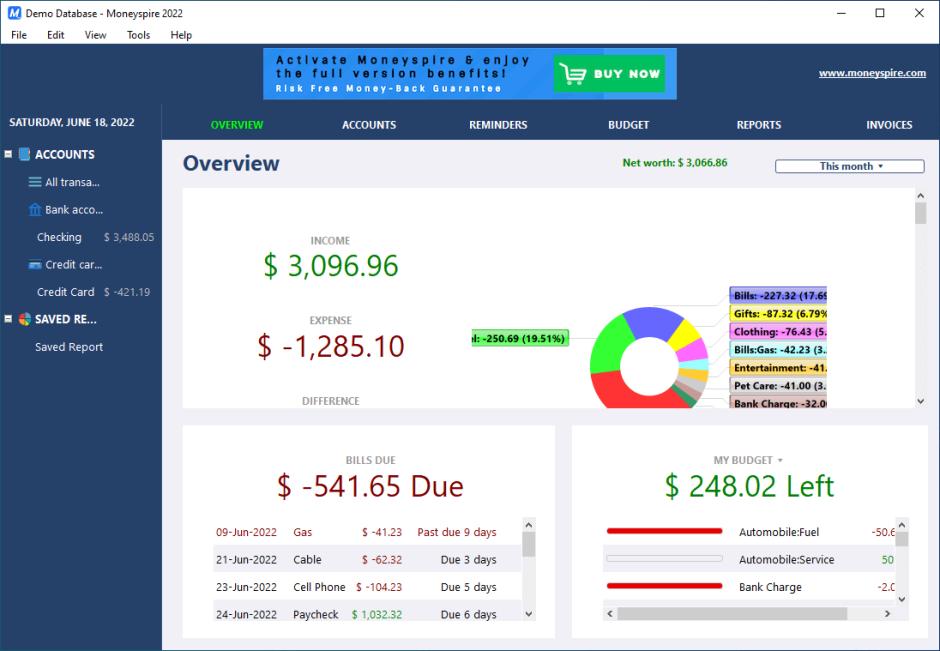Open the This month period dropdown
The image size is (940, 651).
(x=849, y=166)
